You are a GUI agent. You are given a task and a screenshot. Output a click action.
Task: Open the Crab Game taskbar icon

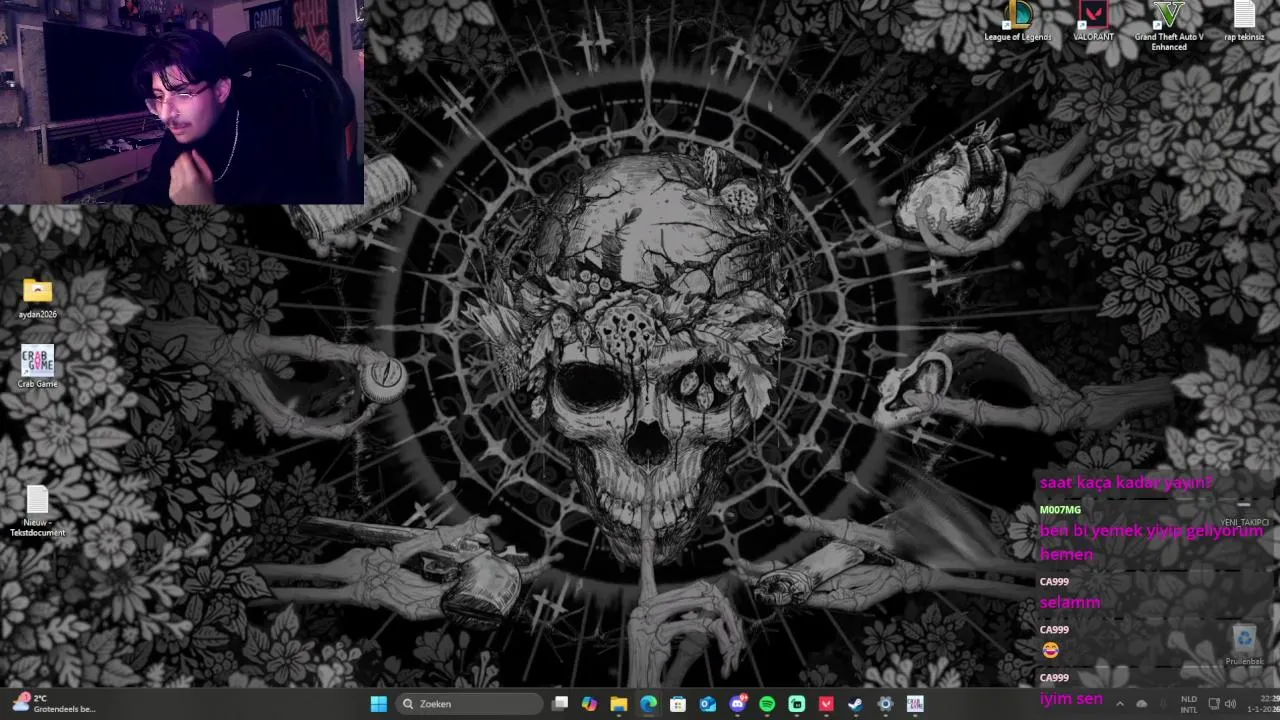tap(915, 704)
